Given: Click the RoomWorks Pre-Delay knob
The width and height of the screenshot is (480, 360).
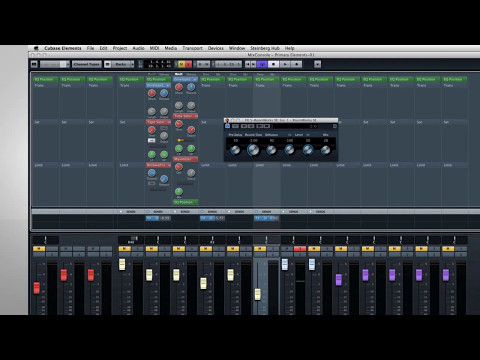Looking at the screenshot, I should tap(235, 150).
